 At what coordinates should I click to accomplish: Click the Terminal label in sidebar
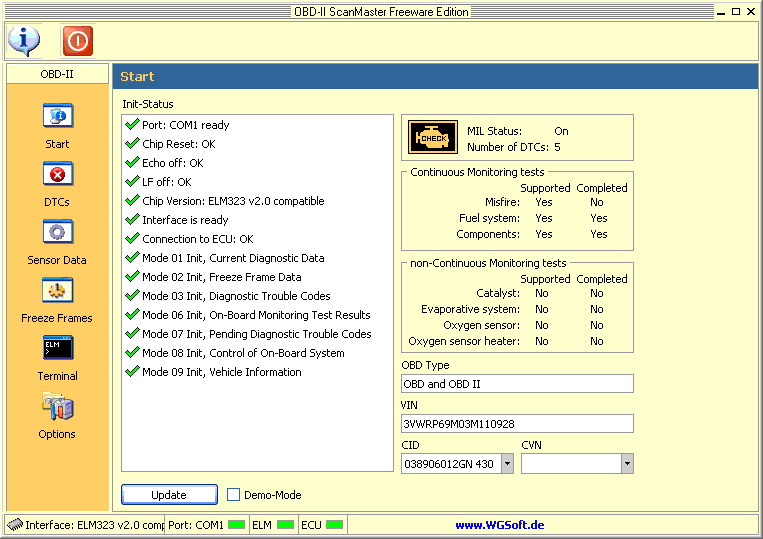coord(57,376)
